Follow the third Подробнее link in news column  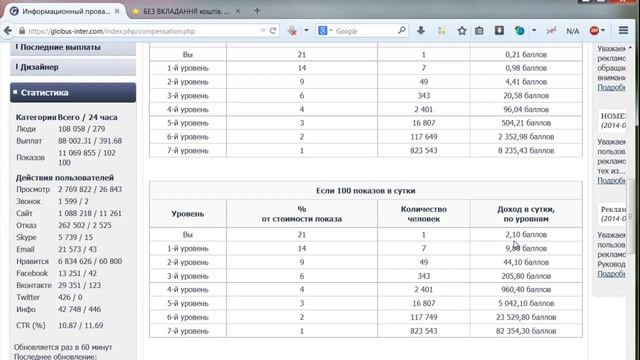611,274
